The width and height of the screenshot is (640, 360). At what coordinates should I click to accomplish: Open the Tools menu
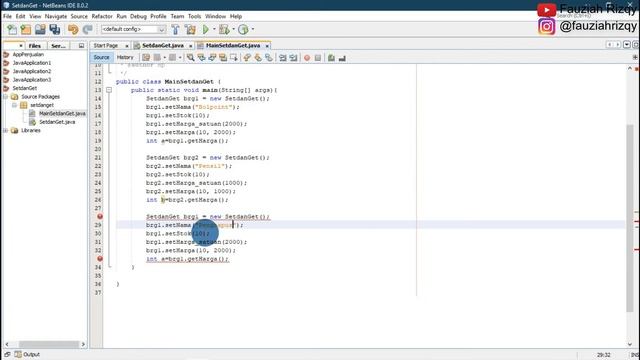coord(194,16)
